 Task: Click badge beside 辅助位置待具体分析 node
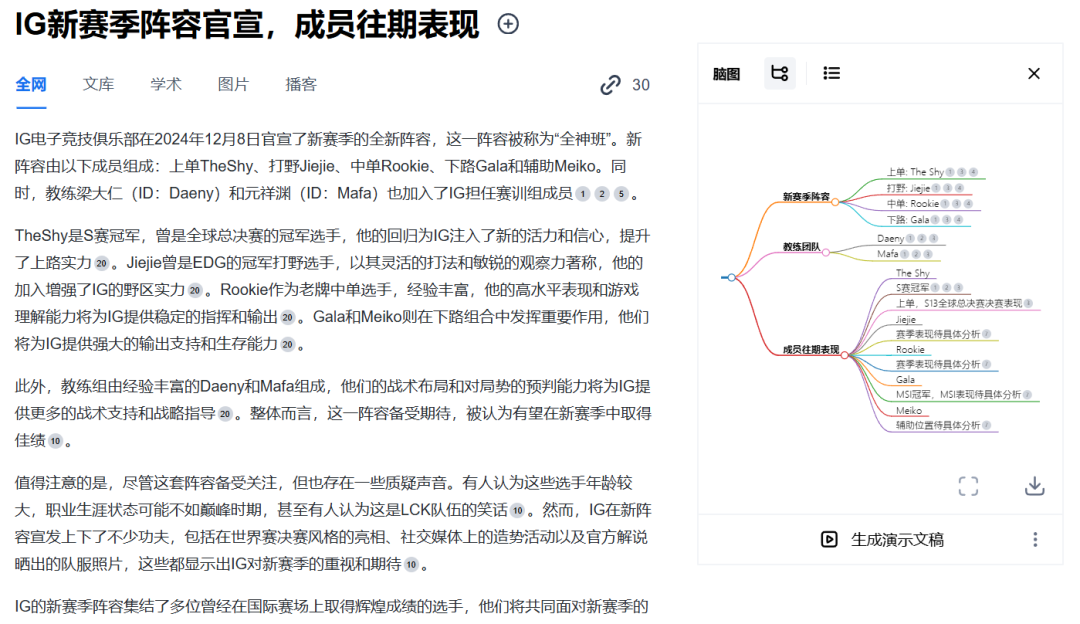coord(986,426)
